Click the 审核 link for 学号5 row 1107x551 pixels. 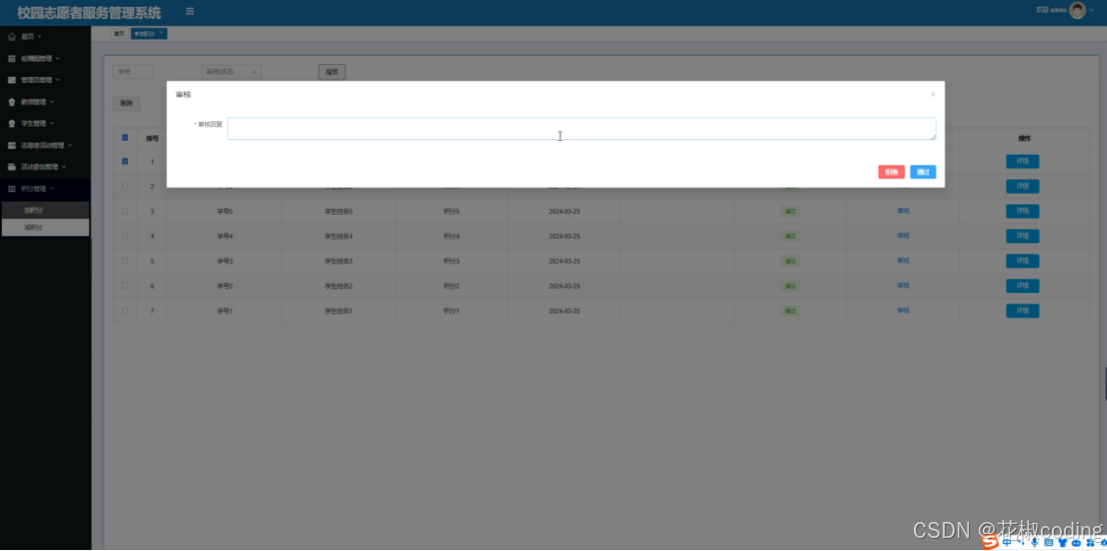pos(903,211)
